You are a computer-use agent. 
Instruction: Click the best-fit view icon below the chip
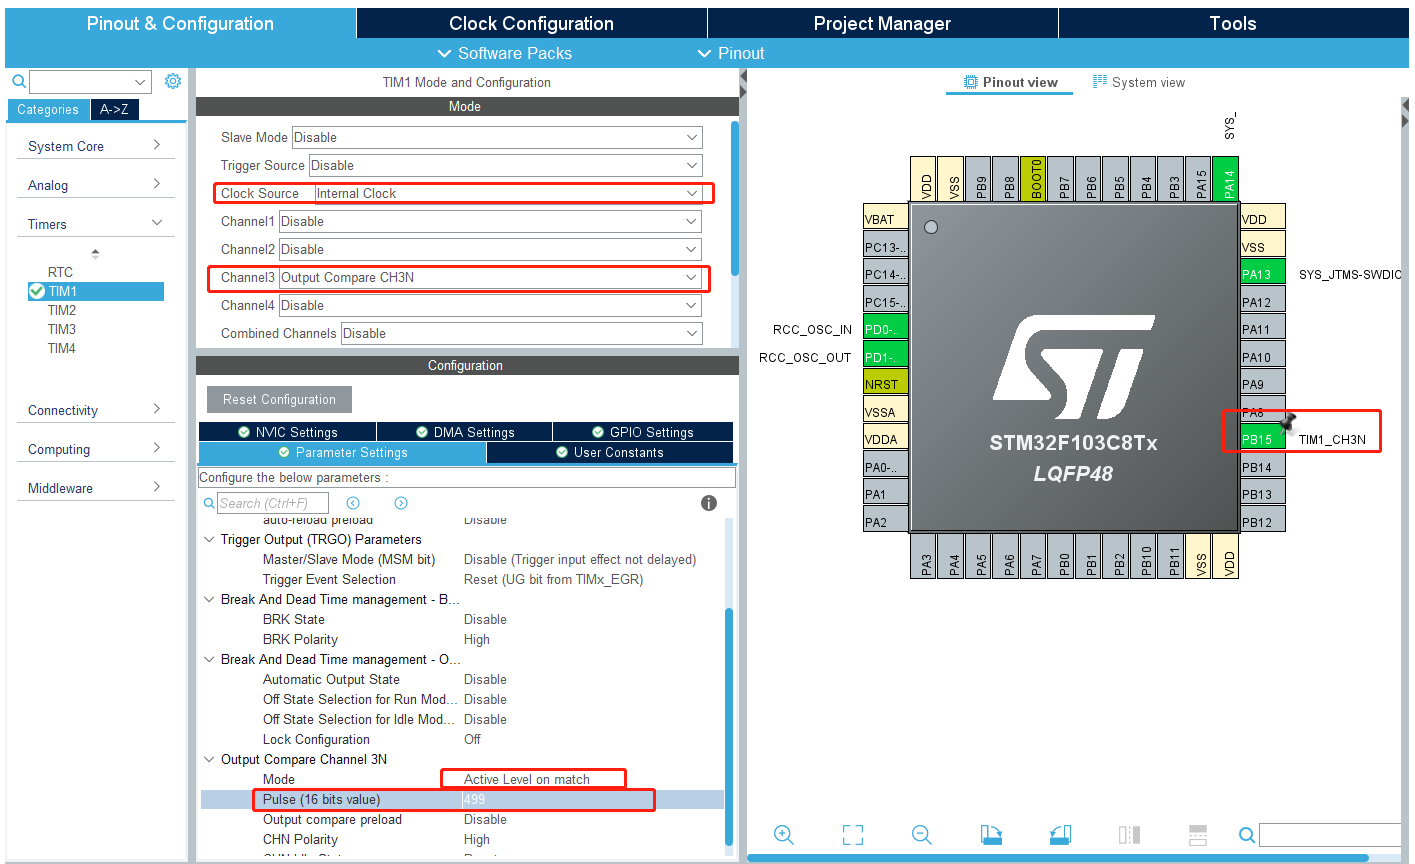(852, 834)
